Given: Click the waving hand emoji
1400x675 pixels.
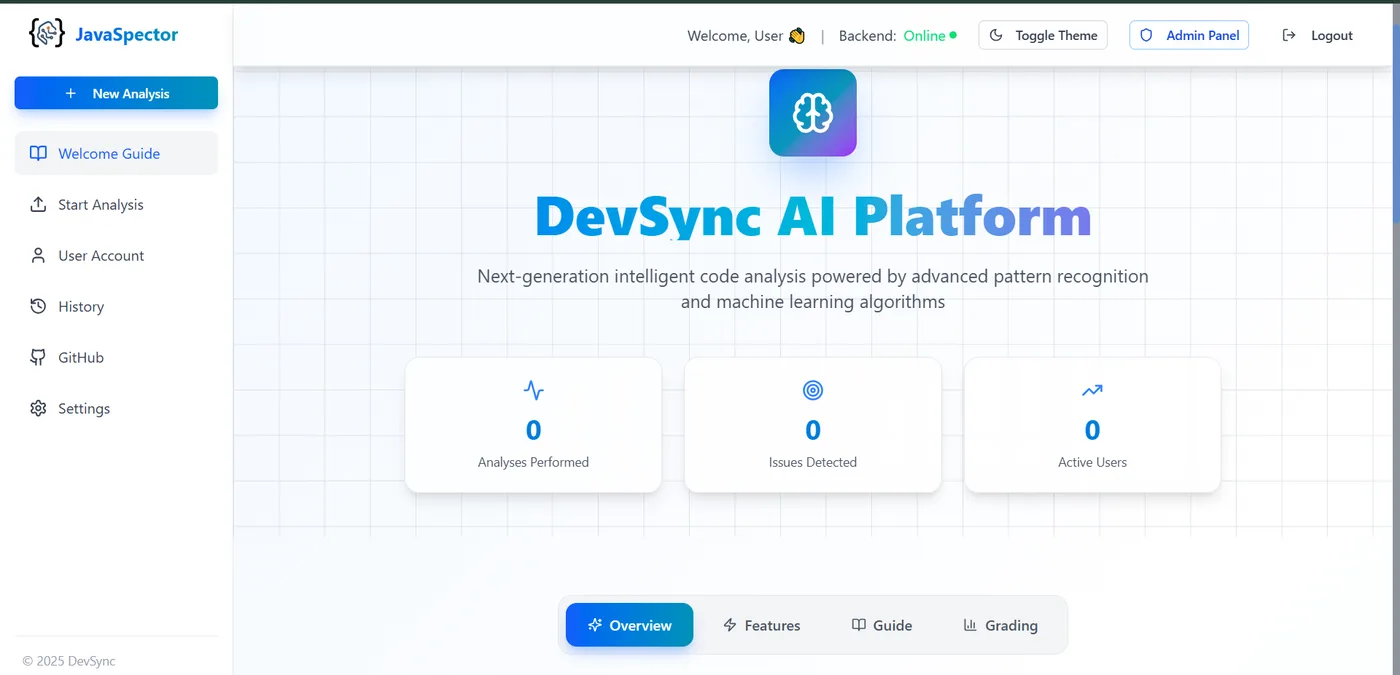Looking at the screenshot, I should coord(797,35).
